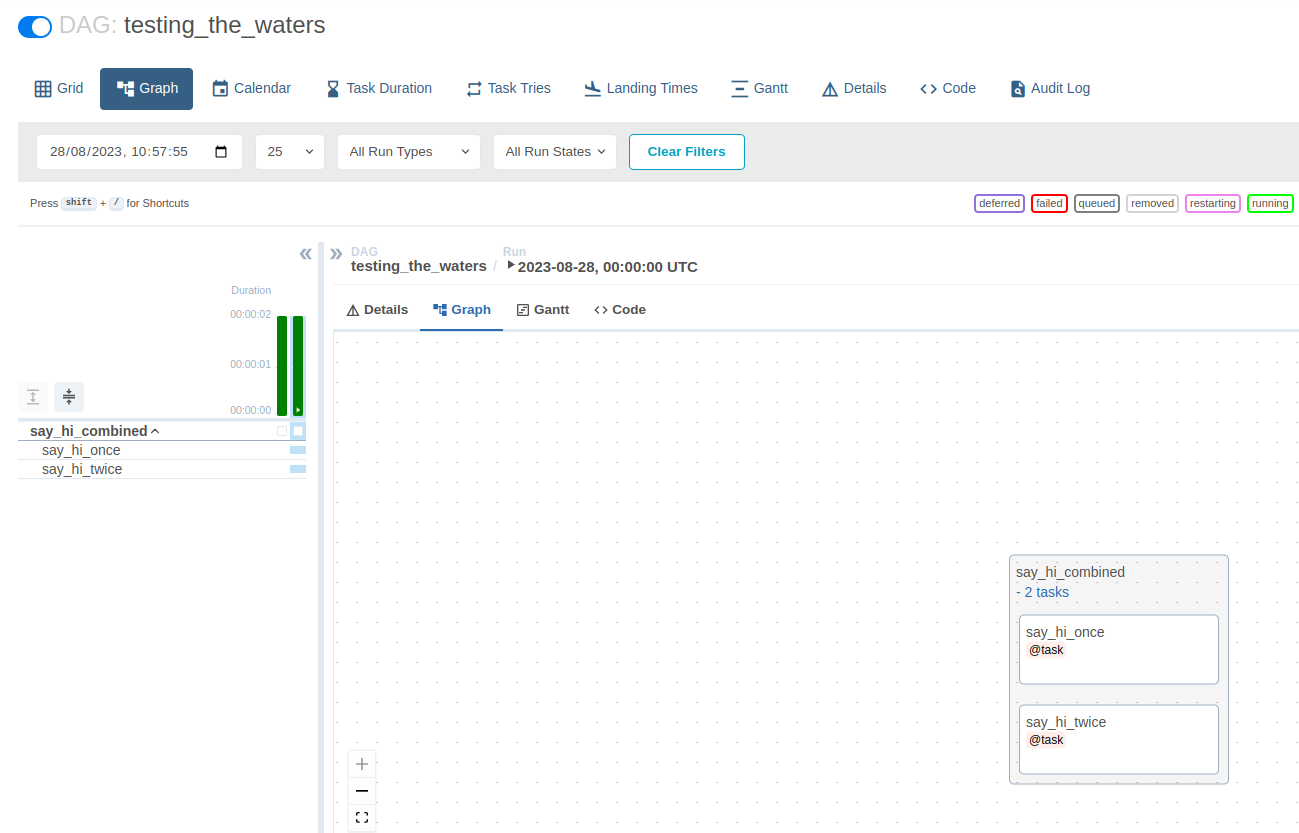Fit the graph view to screen
Viewport: 1299px width, 833px height.
pos(362,818)
